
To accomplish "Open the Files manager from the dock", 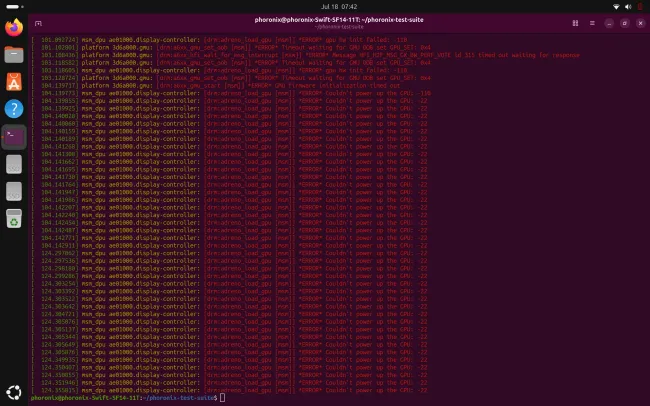I will (14, 54).
